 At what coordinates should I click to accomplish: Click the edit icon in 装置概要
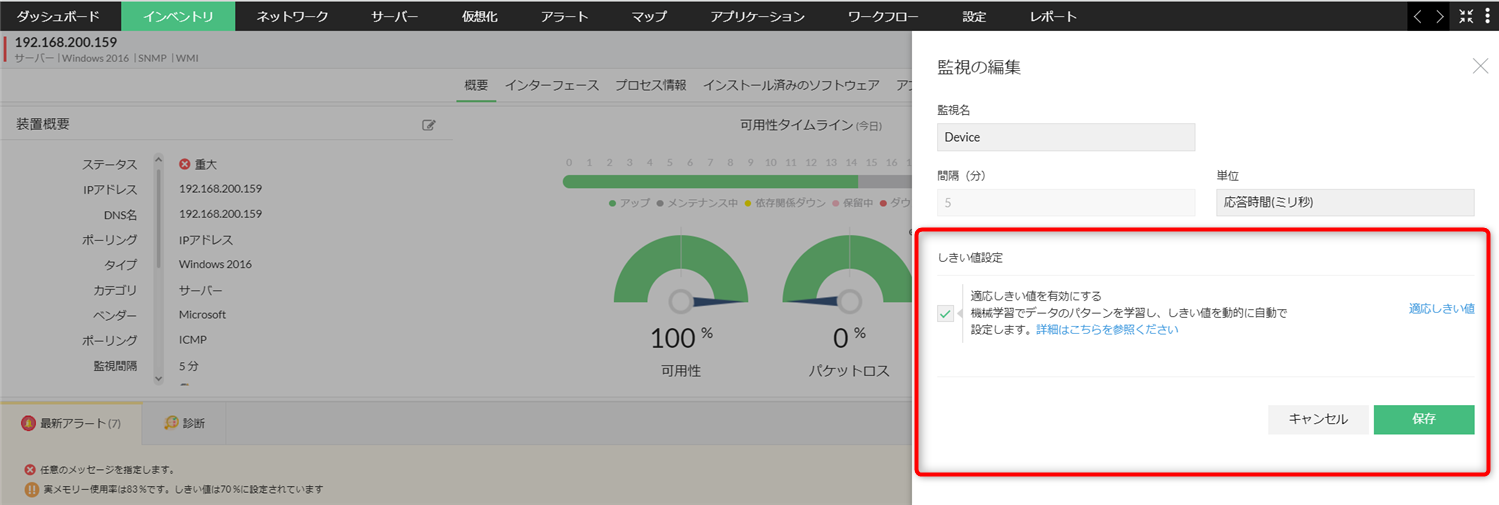[429, 125]
